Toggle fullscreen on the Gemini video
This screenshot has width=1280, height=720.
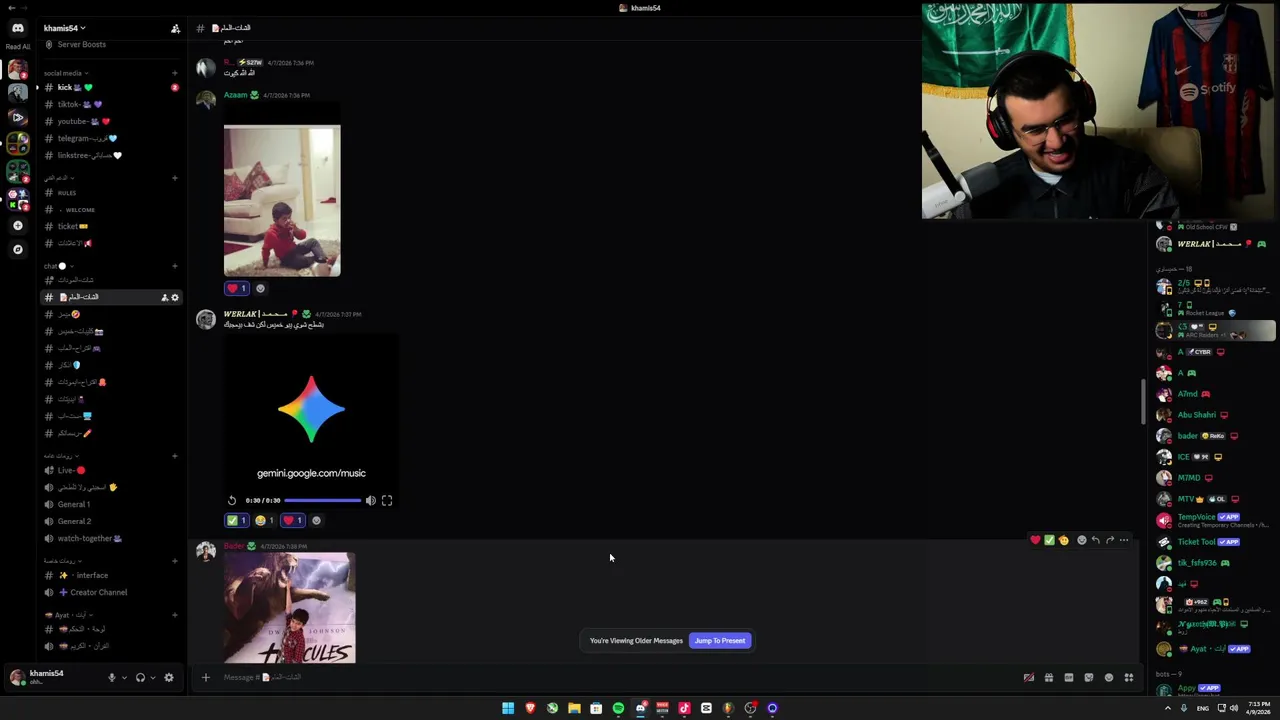387,500
